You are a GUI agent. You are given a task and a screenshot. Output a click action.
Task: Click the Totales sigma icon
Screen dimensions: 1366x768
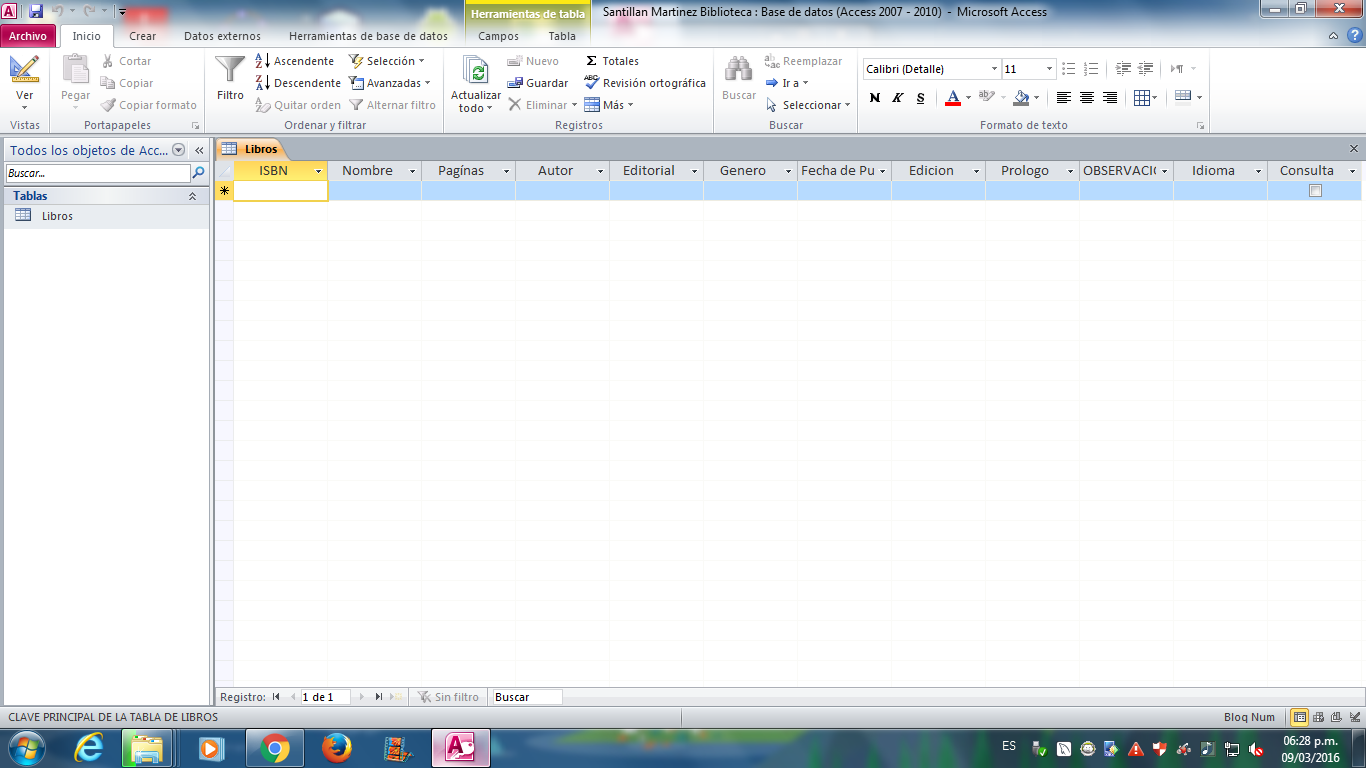click(x=592, y=61)
